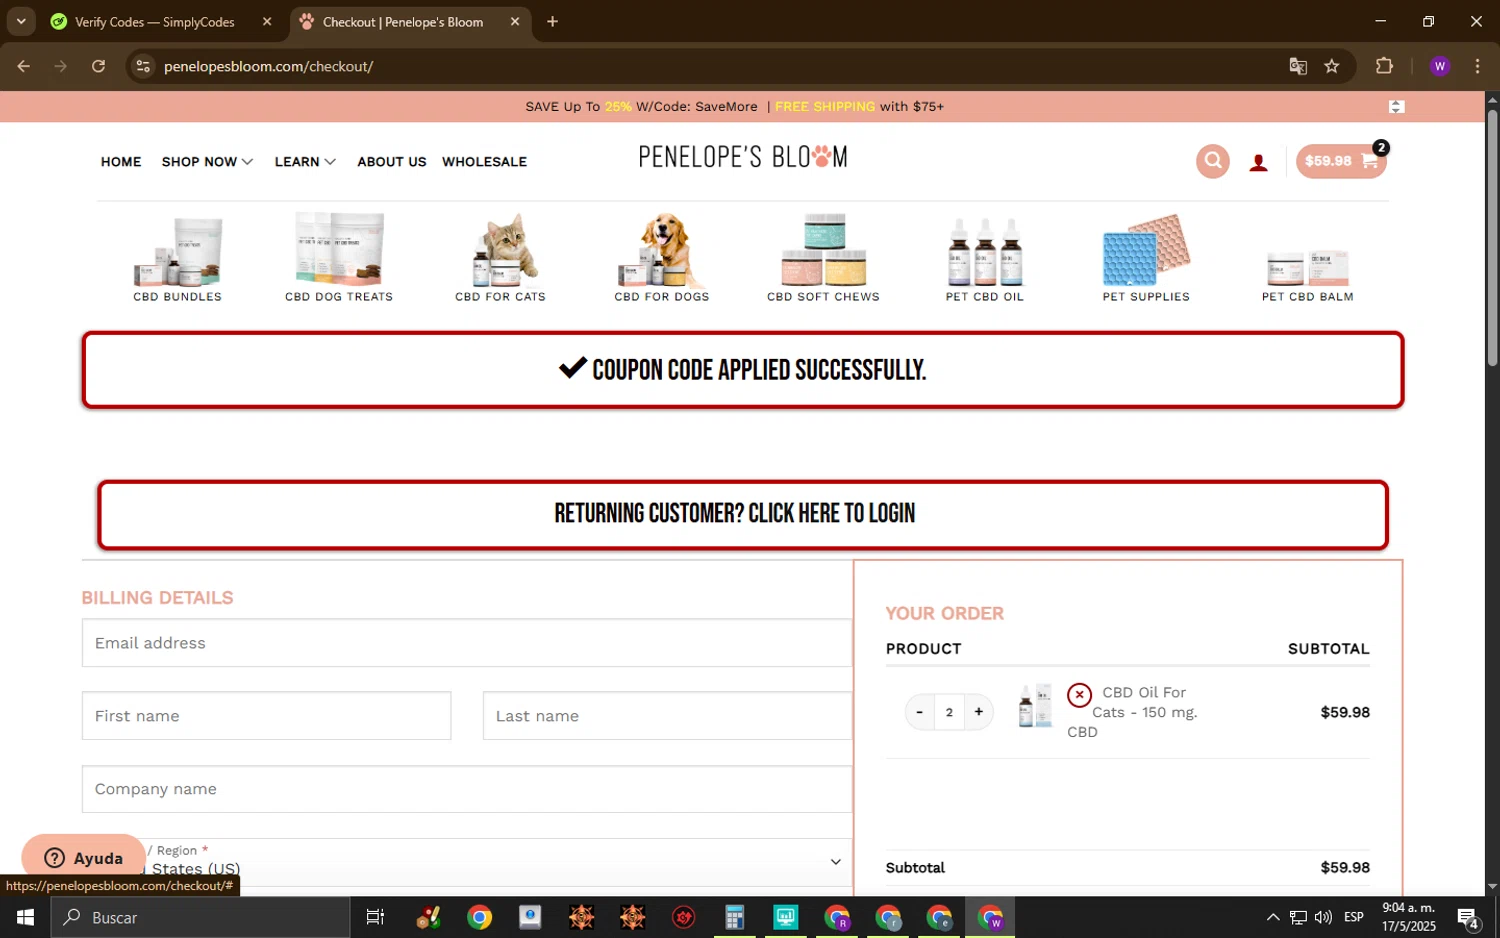This screenshot has width=1500, height=938.
Task: Click the Buscar taskbar search box
Action: [x=201, y=917]
